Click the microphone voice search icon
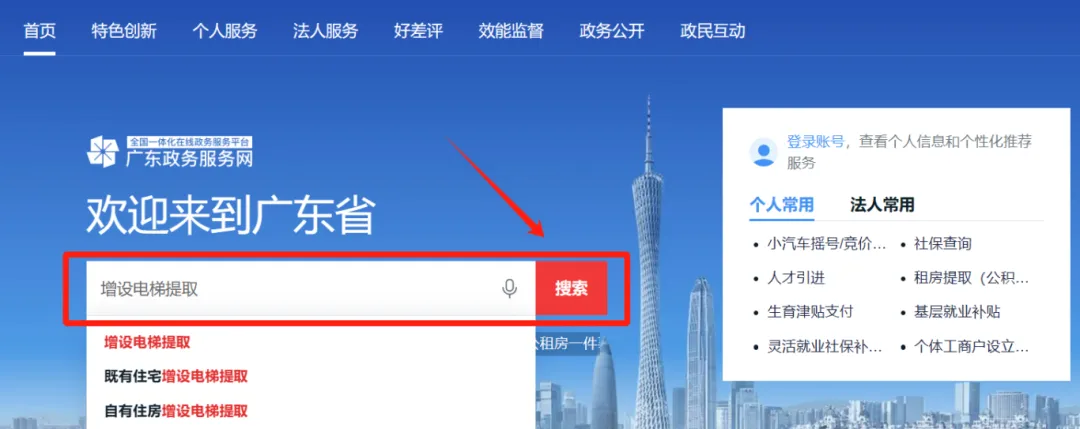1080x429 pixels. [x=509, y=289]
